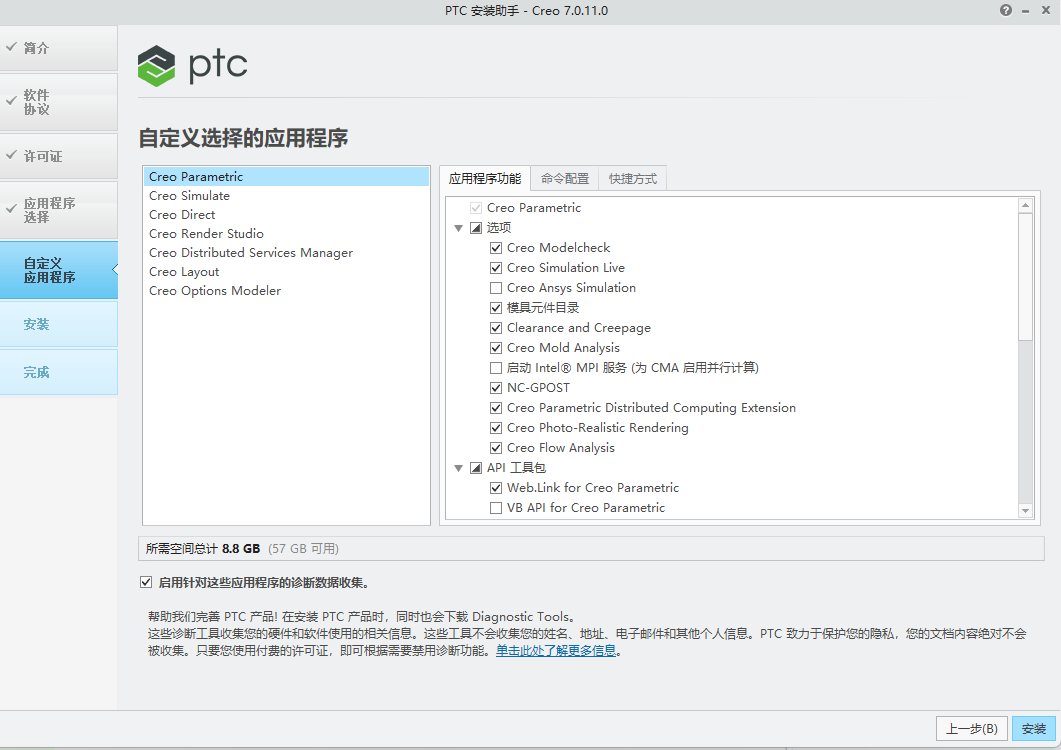Go to the 简介 step

tap(59, 48)
